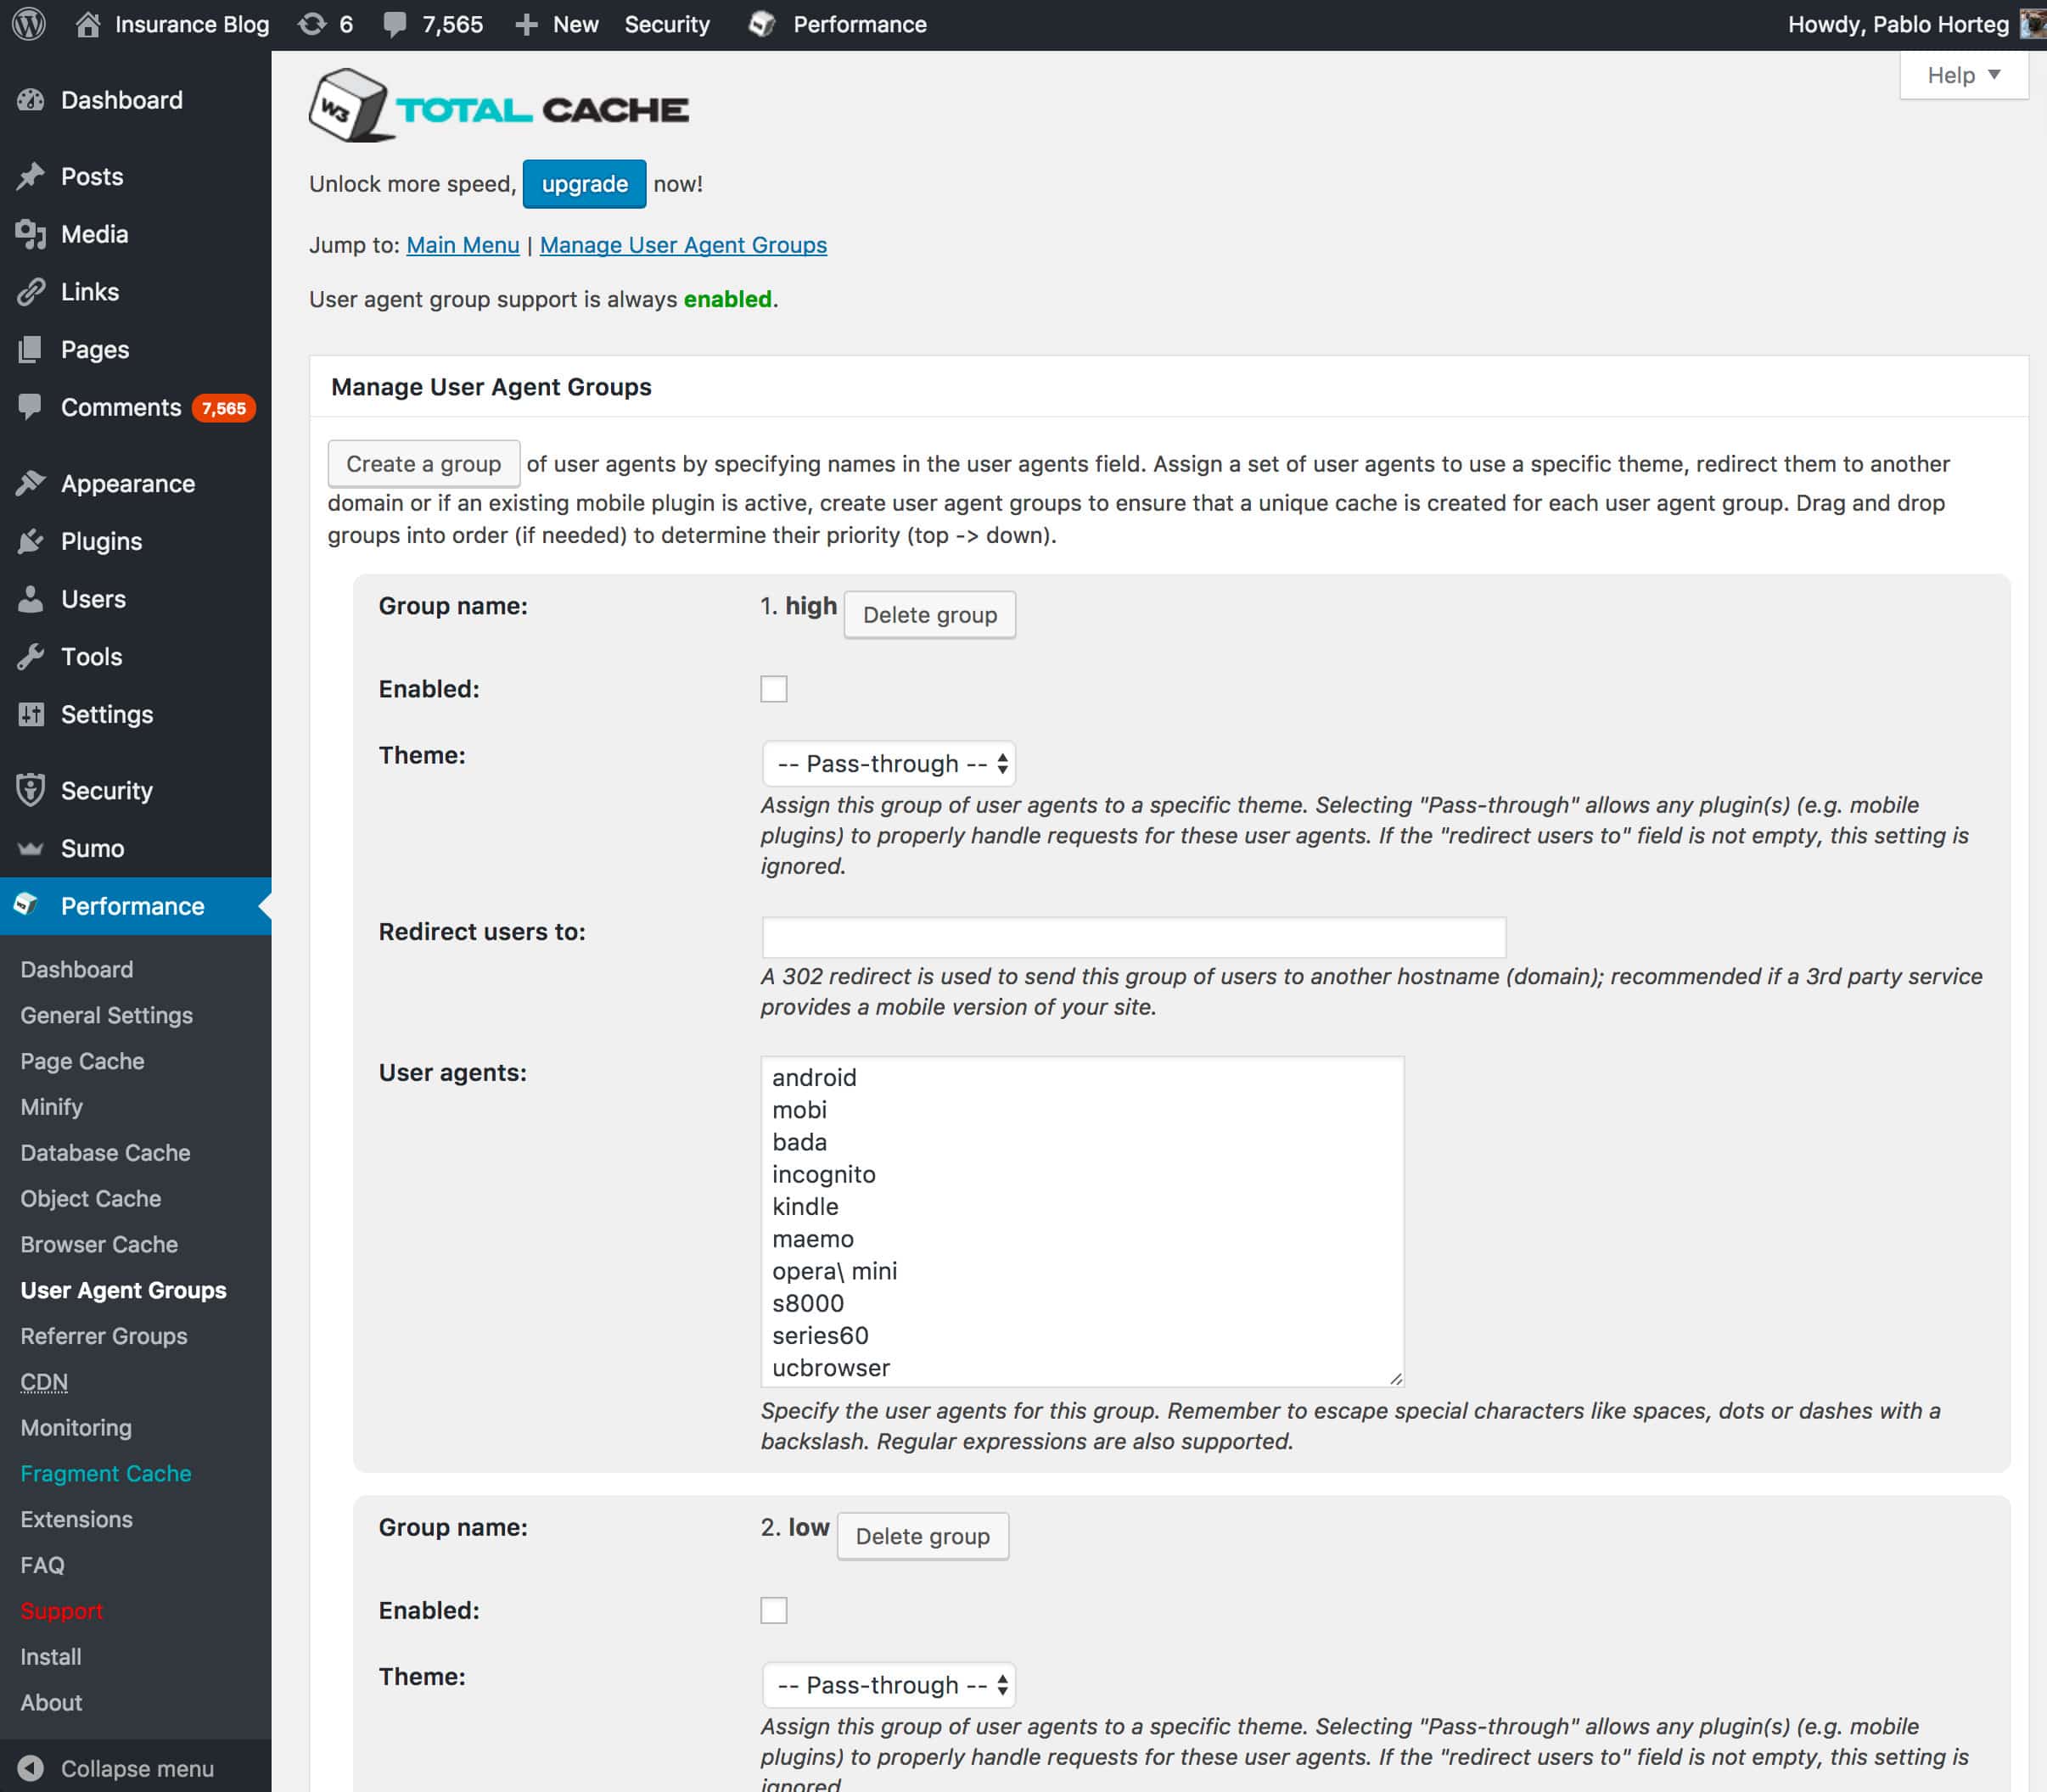
Task: Click the blue upgrade button
Action: pos(584,184)
